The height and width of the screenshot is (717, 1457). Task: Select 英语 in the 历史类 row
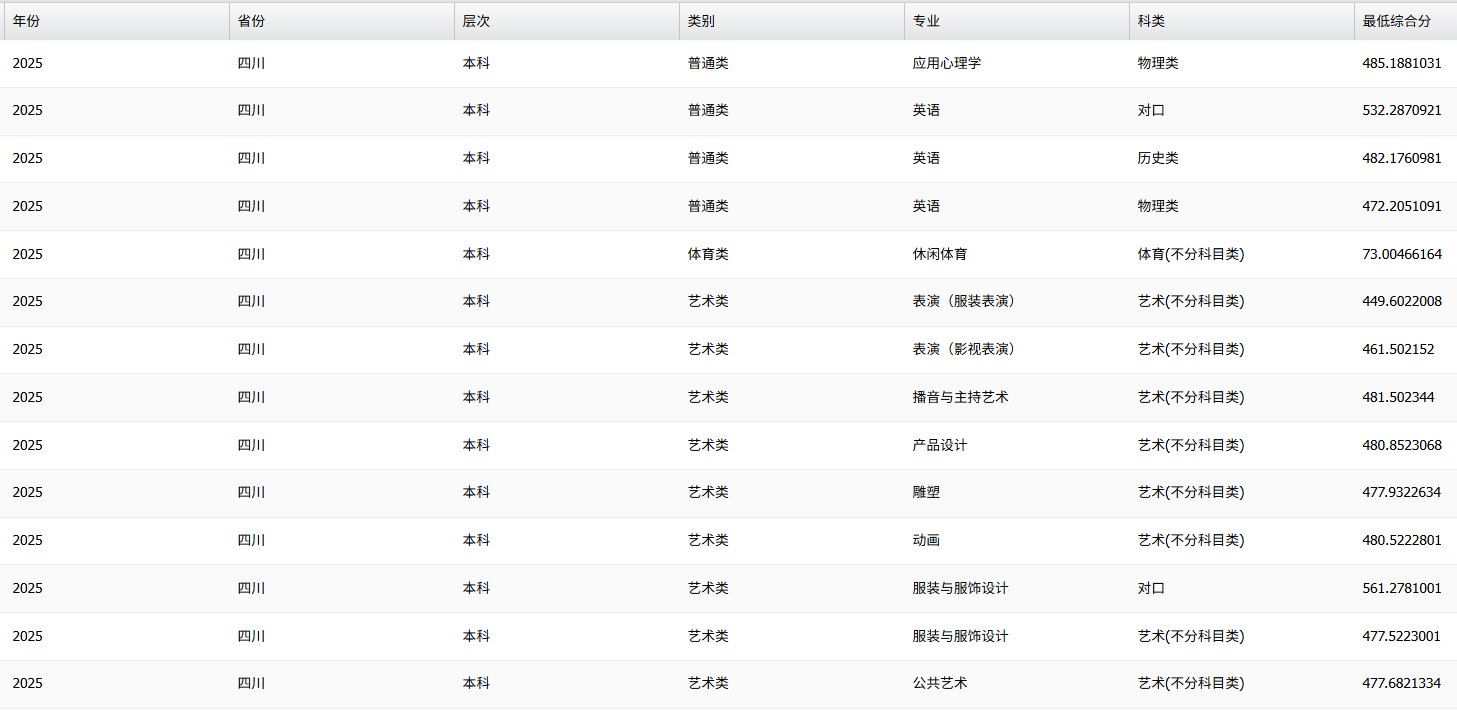click(926, 158)
